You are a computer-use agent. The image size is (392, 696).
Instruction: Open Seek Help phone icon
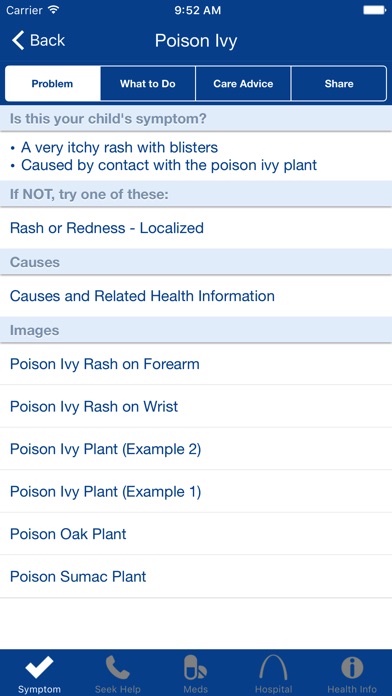(x=118, y=668)
